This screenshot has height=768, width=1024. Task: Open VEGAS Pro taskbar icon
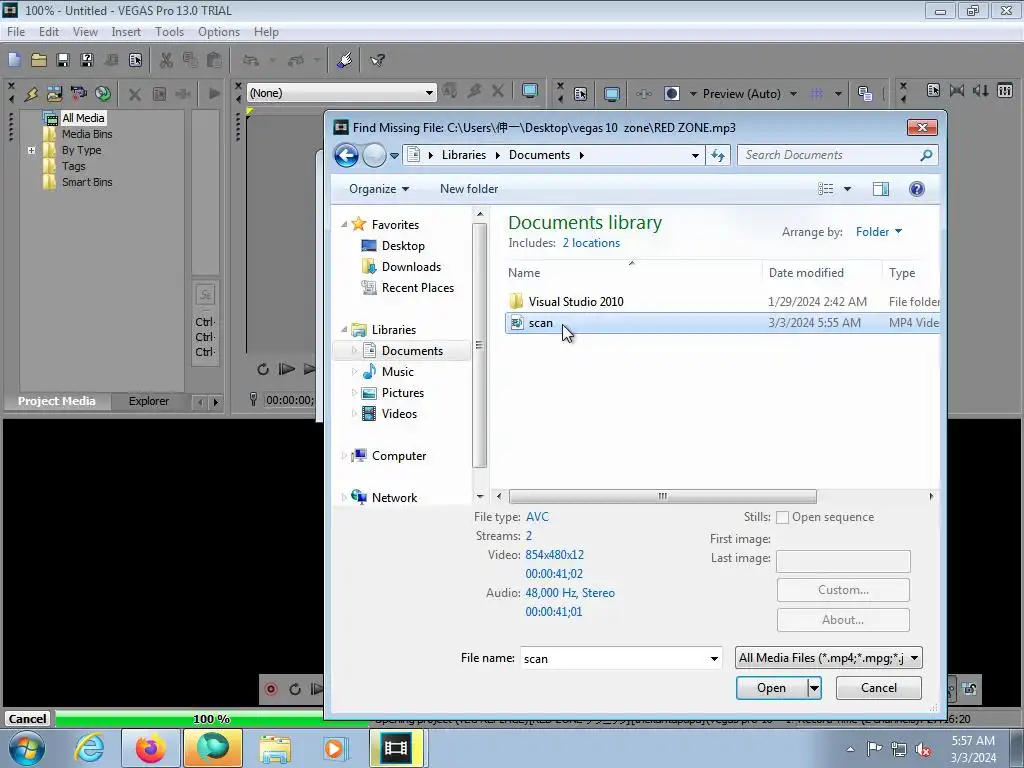coord(396,748)
